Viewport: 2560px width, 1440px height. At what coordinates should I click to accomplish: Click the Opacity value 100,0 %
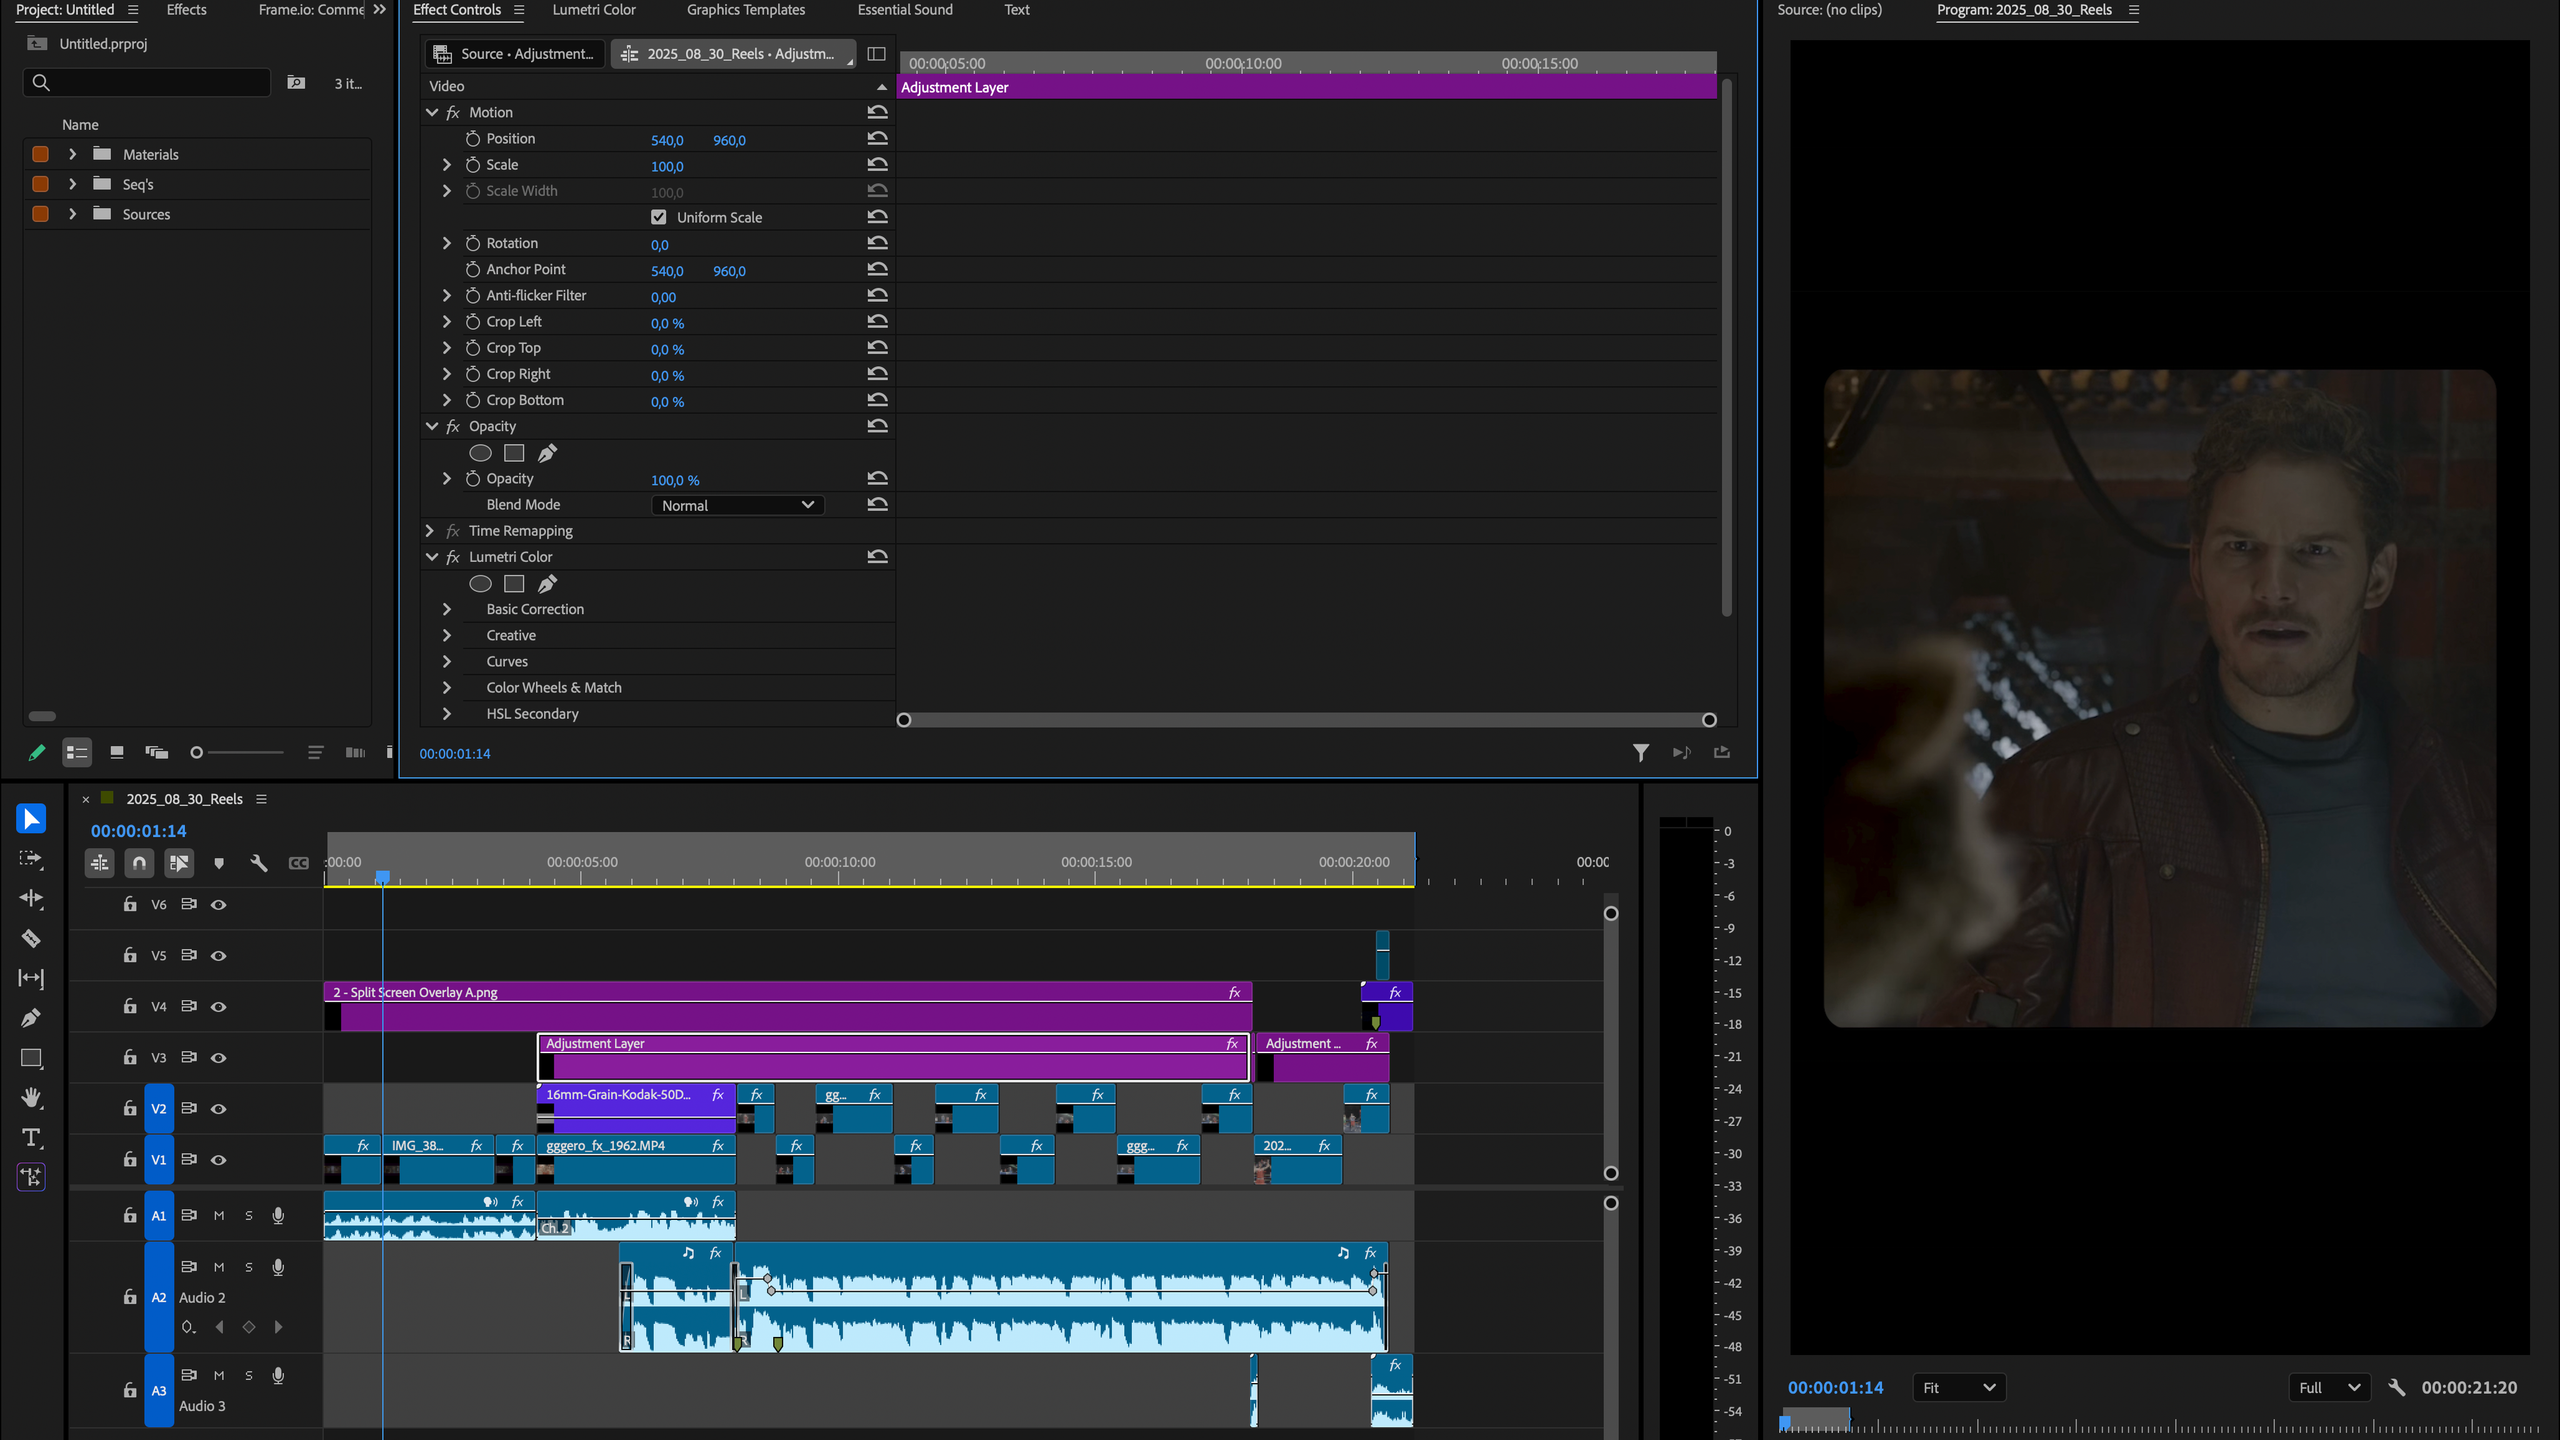tap(675, 480)
